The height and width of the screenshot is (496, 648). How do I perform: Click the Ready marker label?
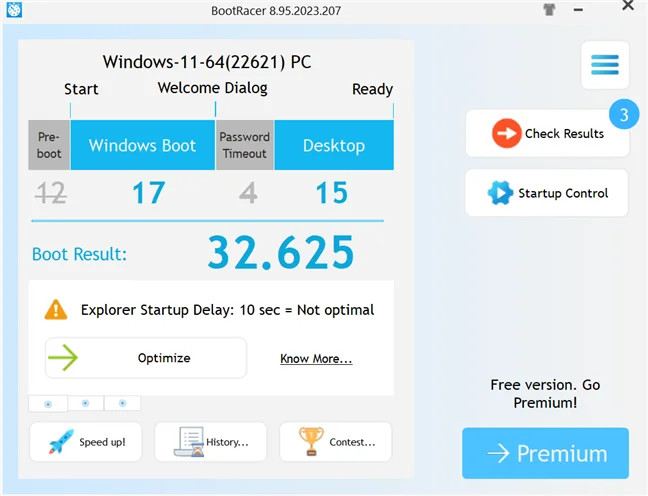(x=372, y=89)
